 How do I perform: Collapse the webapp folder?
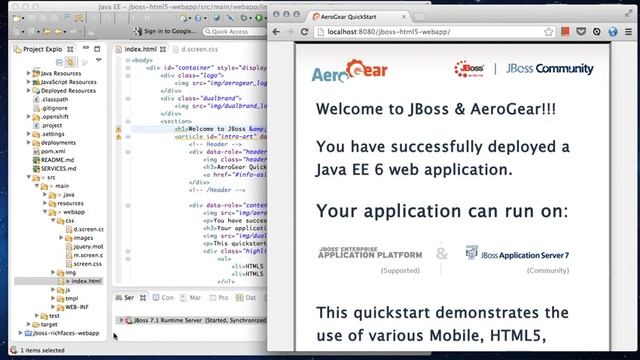point(45,212)
